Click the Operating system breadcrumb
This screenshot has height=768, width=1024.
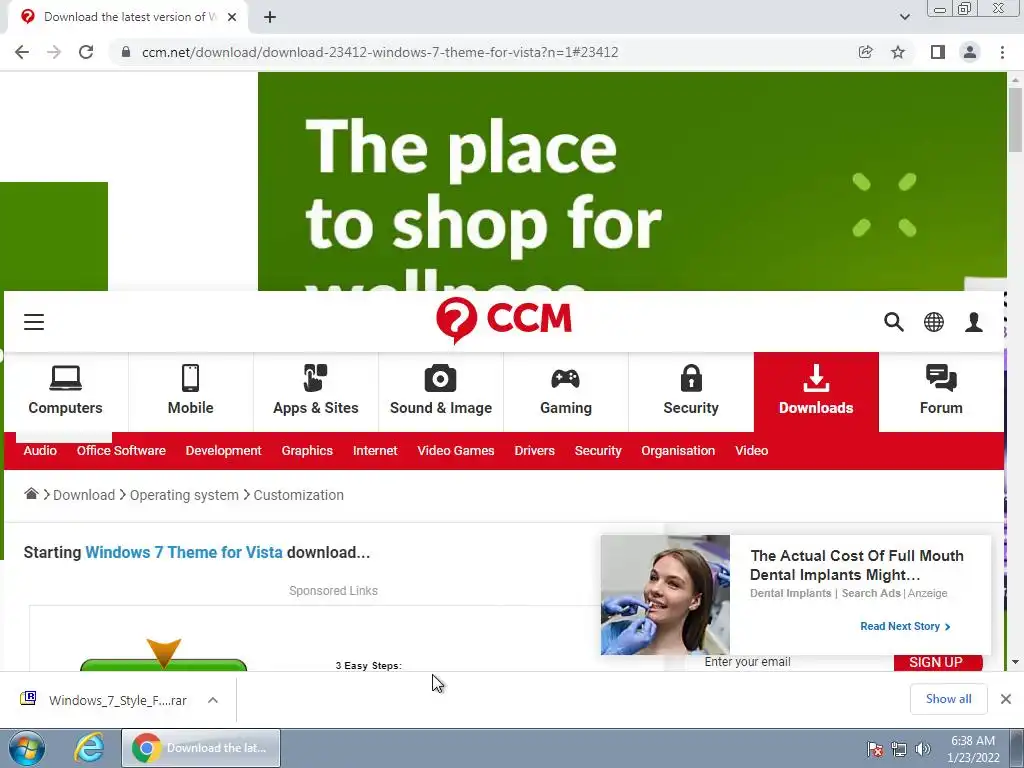[x=184, y=495]
